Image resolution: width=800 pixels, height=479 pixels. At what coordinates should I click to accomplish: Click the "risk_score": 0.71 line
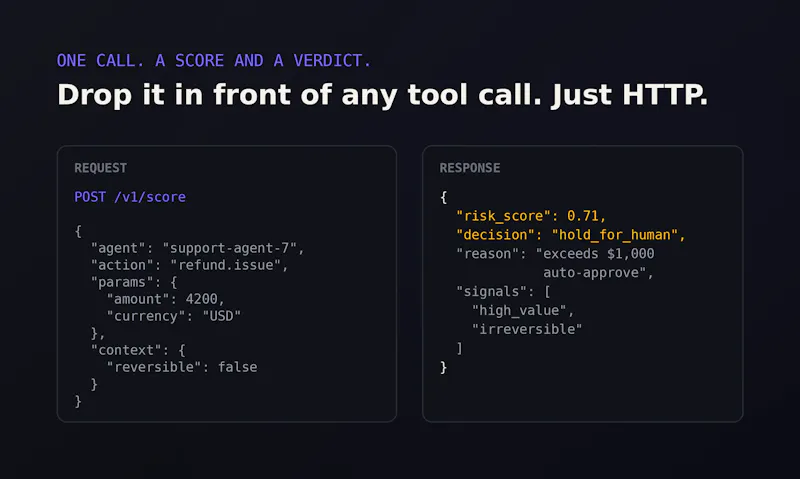click(x=531, y=216)
